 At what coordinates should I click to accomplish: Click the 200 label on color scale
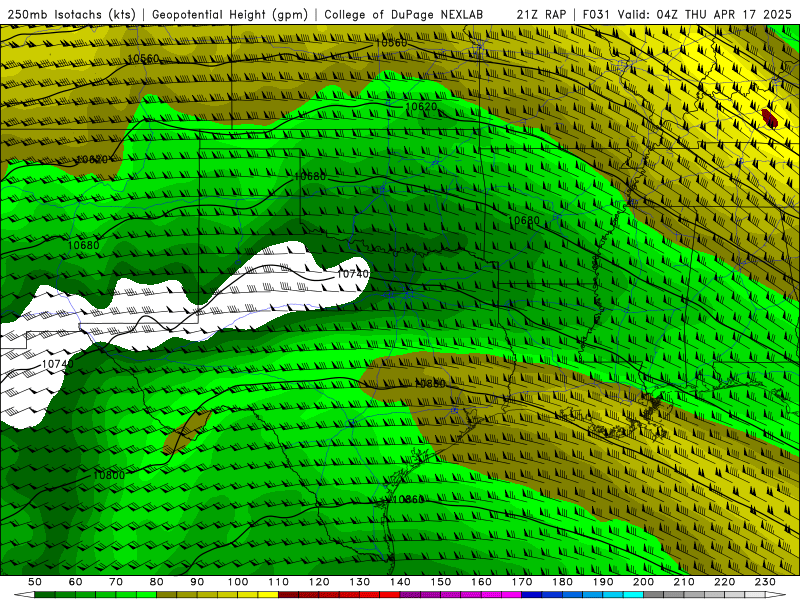[643, 582]
